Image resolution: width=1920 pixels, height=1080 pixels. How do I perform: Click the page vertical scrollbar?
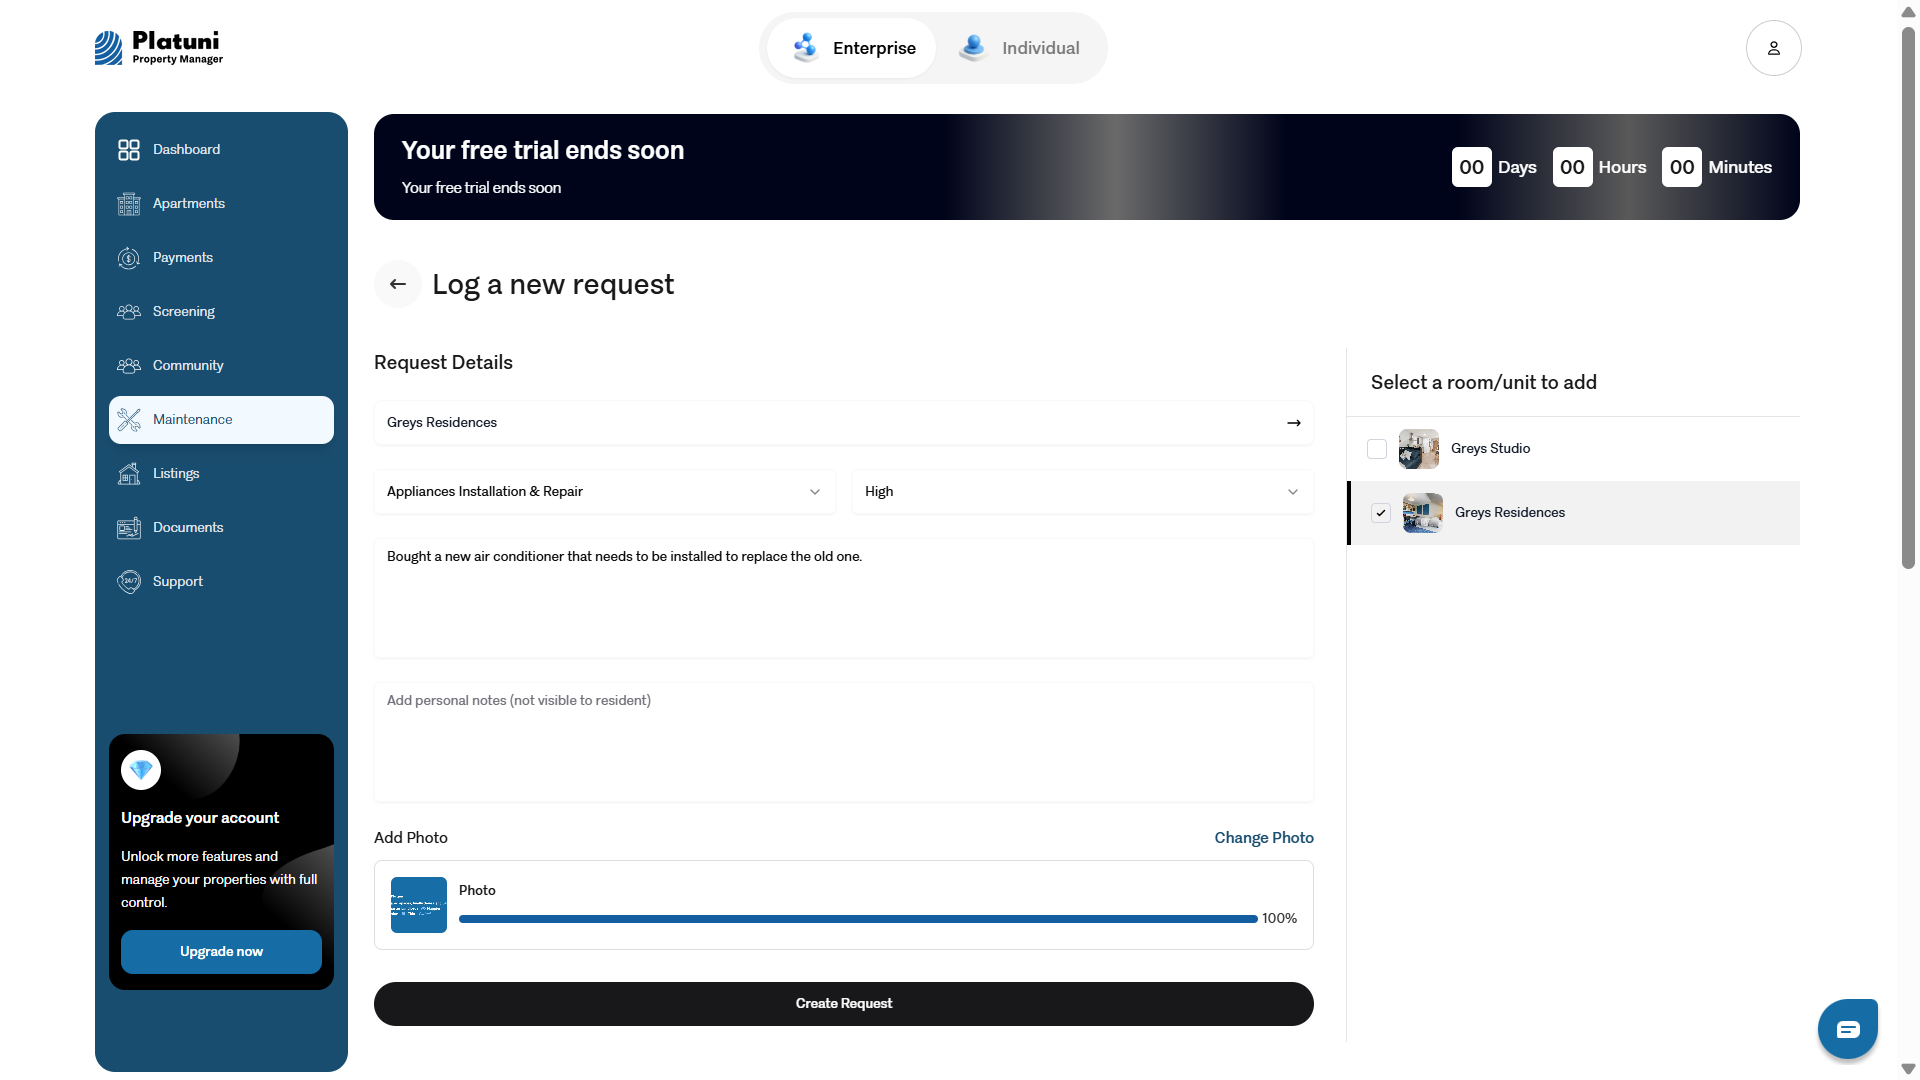pyautogui.click(x=1908, y=298)
